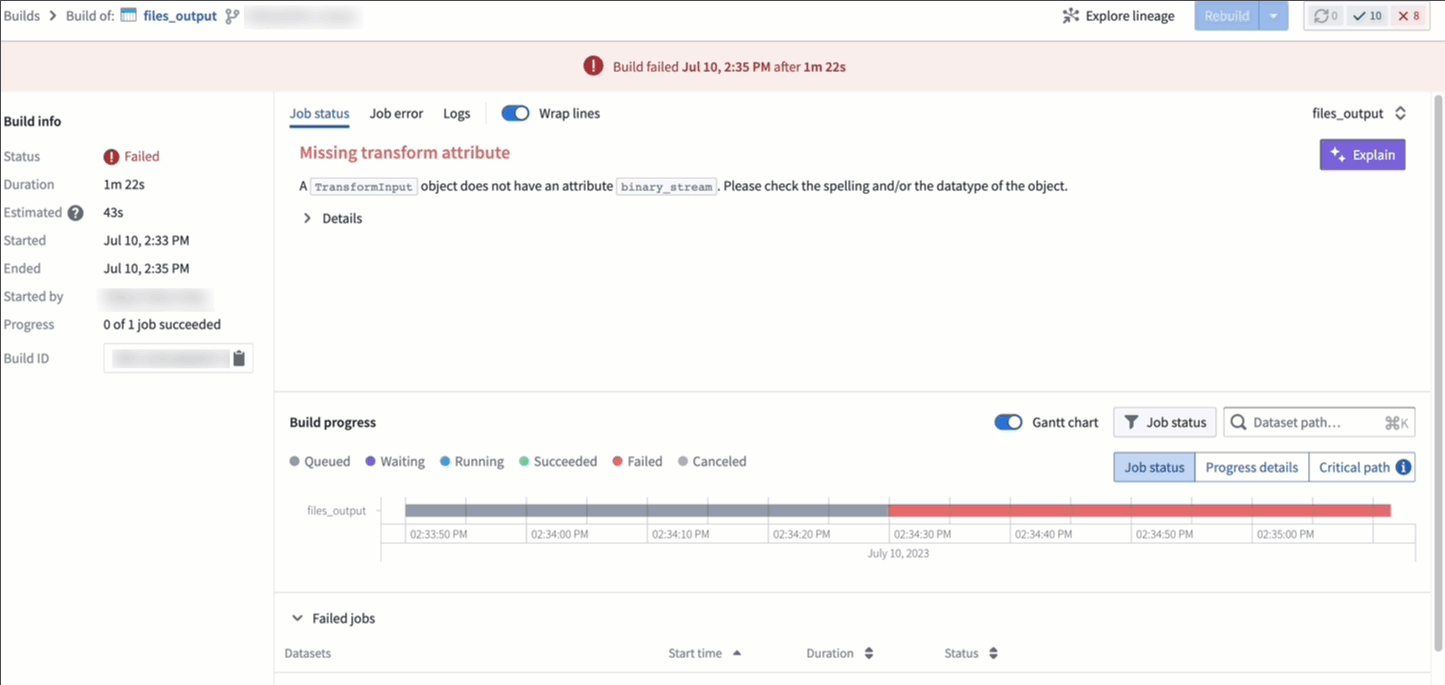Click the 0 of 1 job succeeded text
Screen dimensions: 1445x685
pyautogui.click(x=162, y=325)
